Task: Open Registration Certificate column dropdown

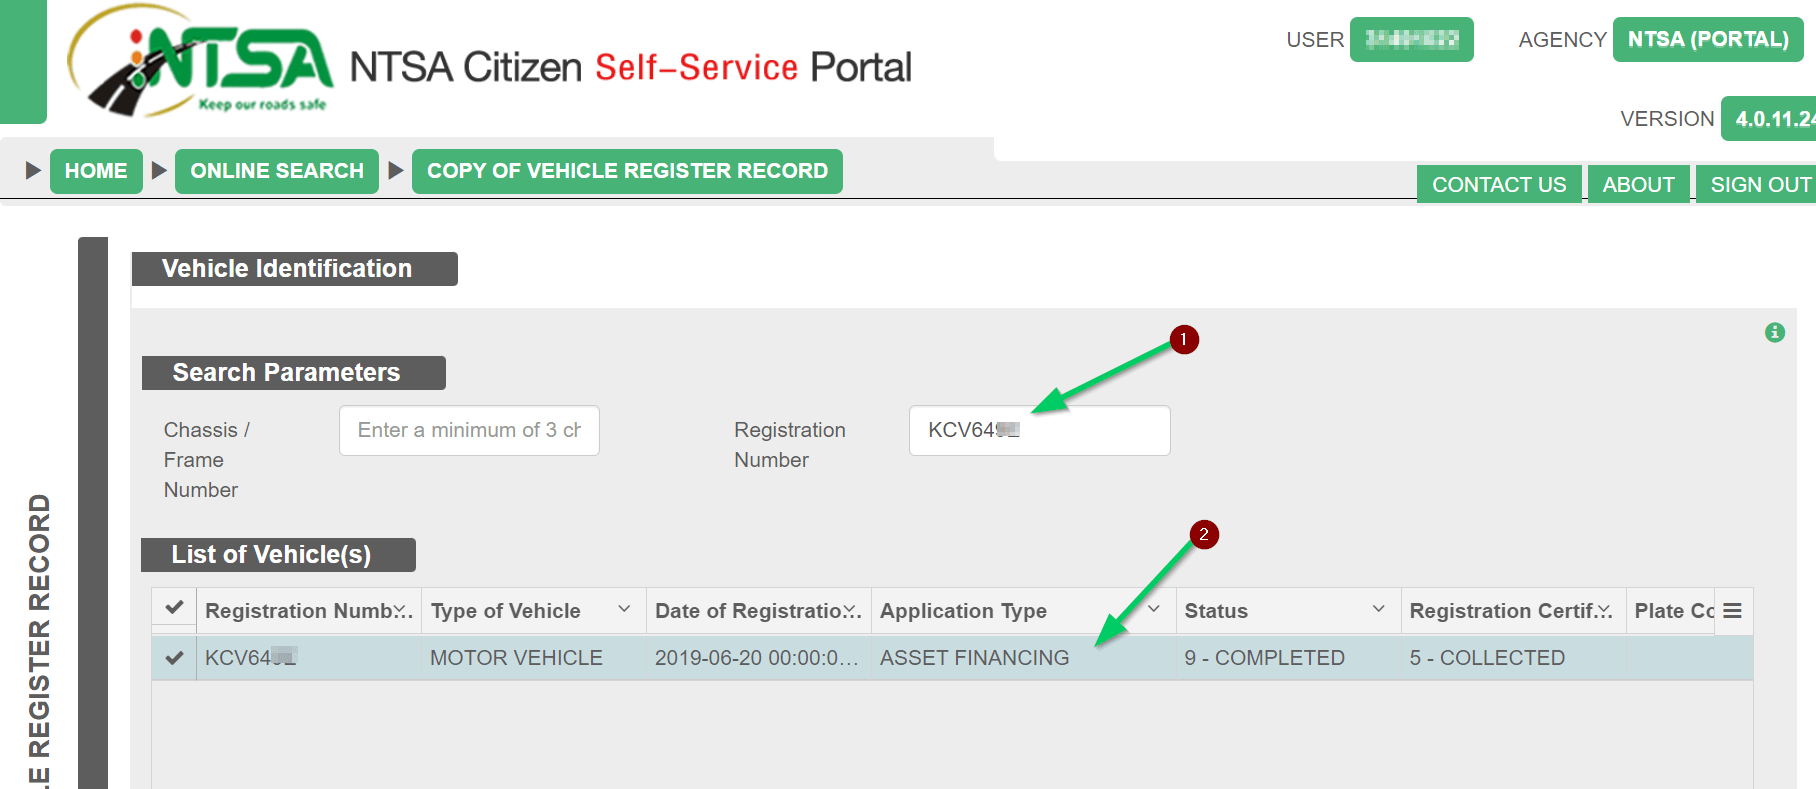Action: [1603, 610]
